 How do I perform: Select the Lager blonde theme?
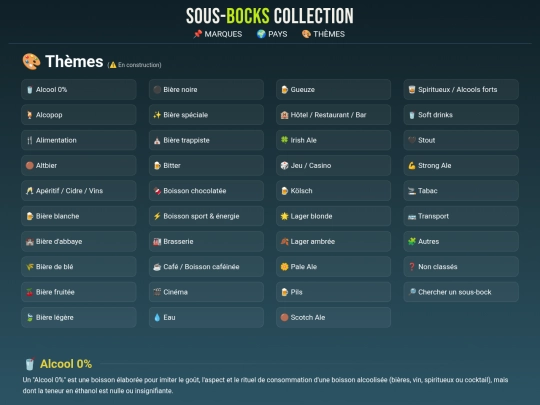[333, 216]
